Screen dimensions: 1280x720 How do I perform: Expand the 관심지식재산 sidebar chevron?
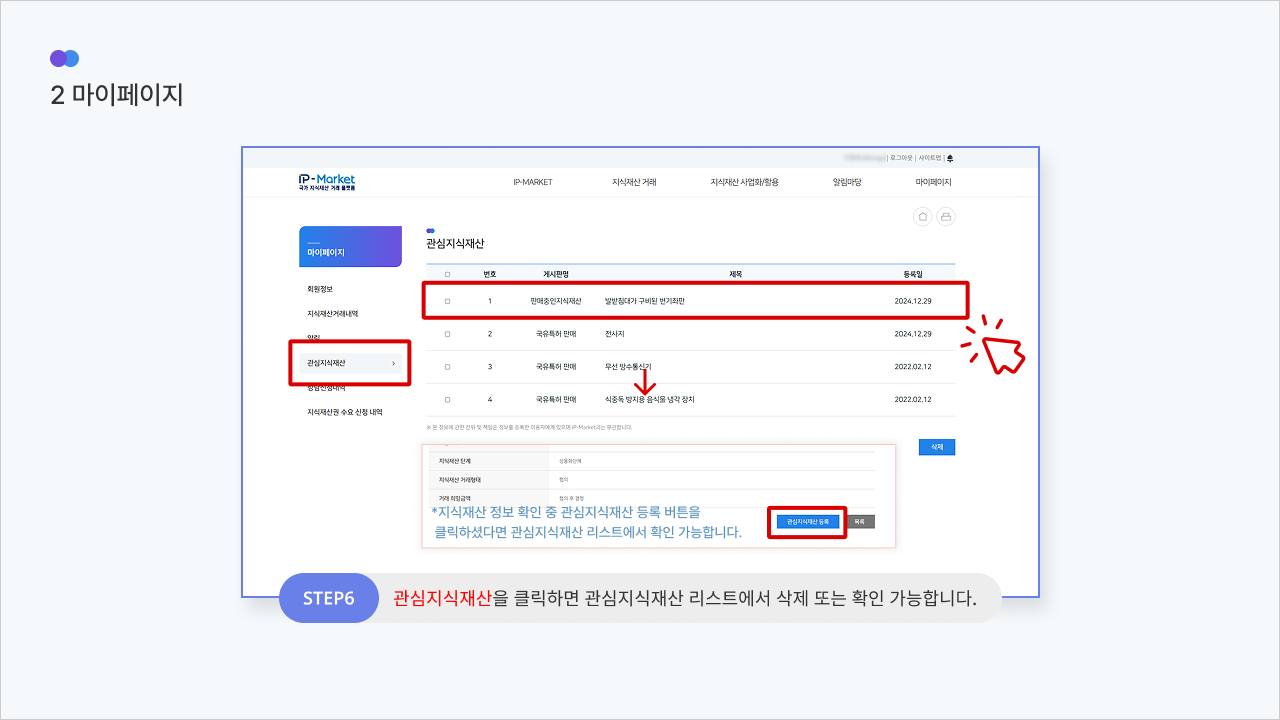pyautogui.click(x=393, y=363)
